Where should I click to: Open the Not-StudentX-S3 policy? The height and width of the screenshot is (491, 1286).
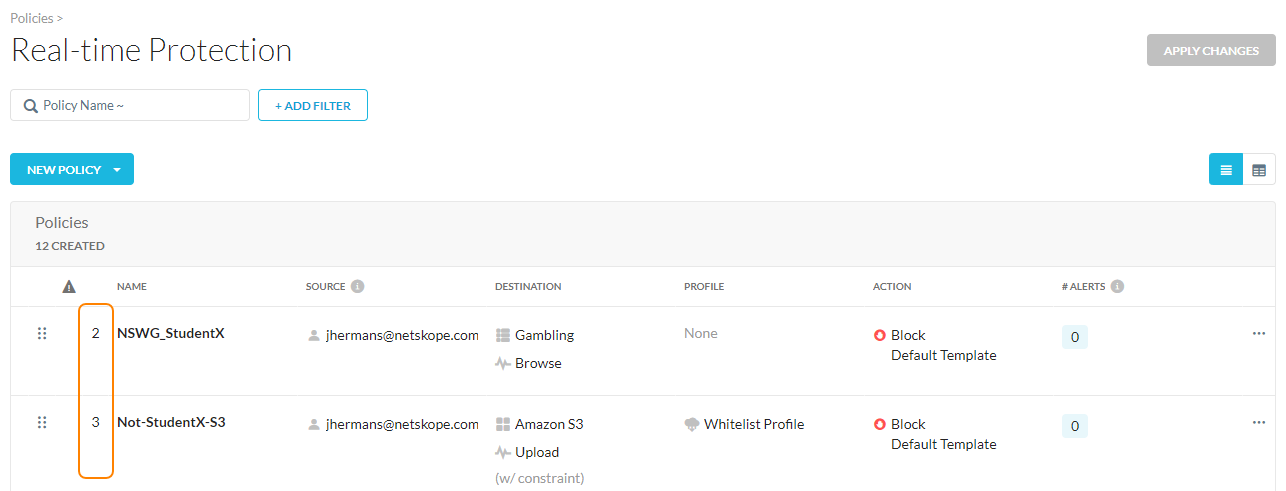pyautogui.click(x=171, y=422)
